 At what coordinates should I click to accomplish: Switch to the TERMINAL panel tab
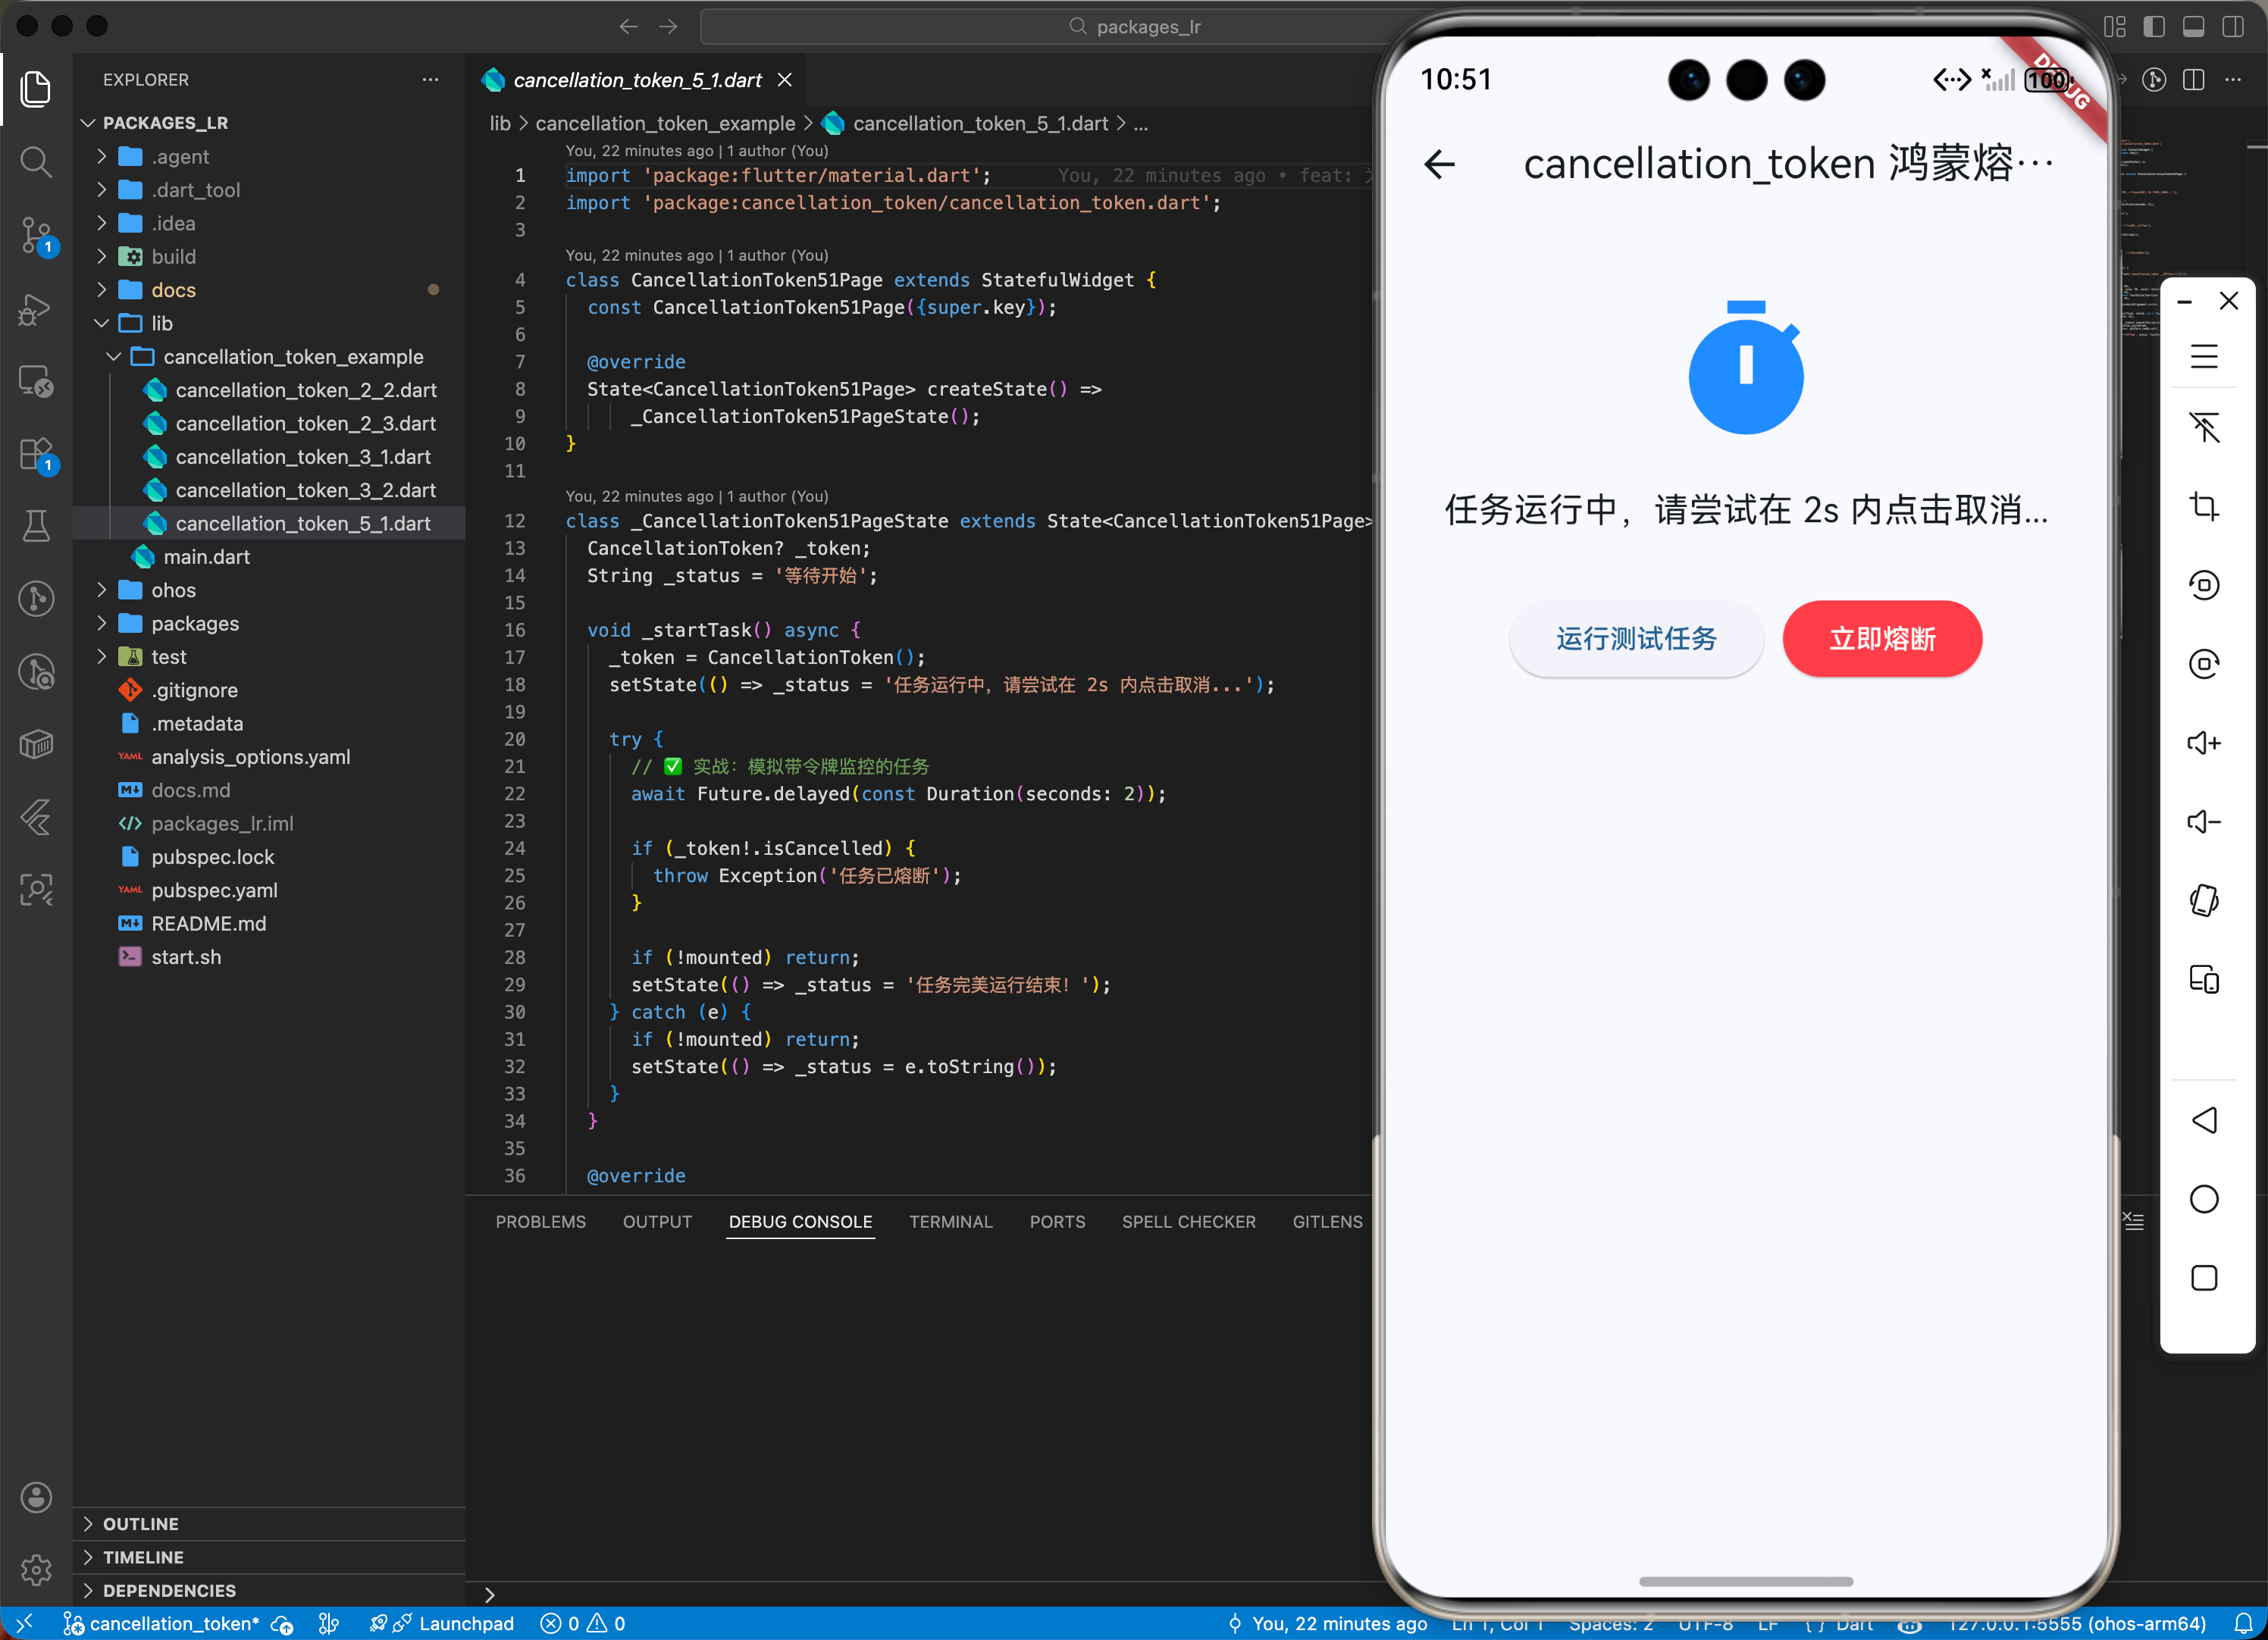click(x=950, y=1221)
